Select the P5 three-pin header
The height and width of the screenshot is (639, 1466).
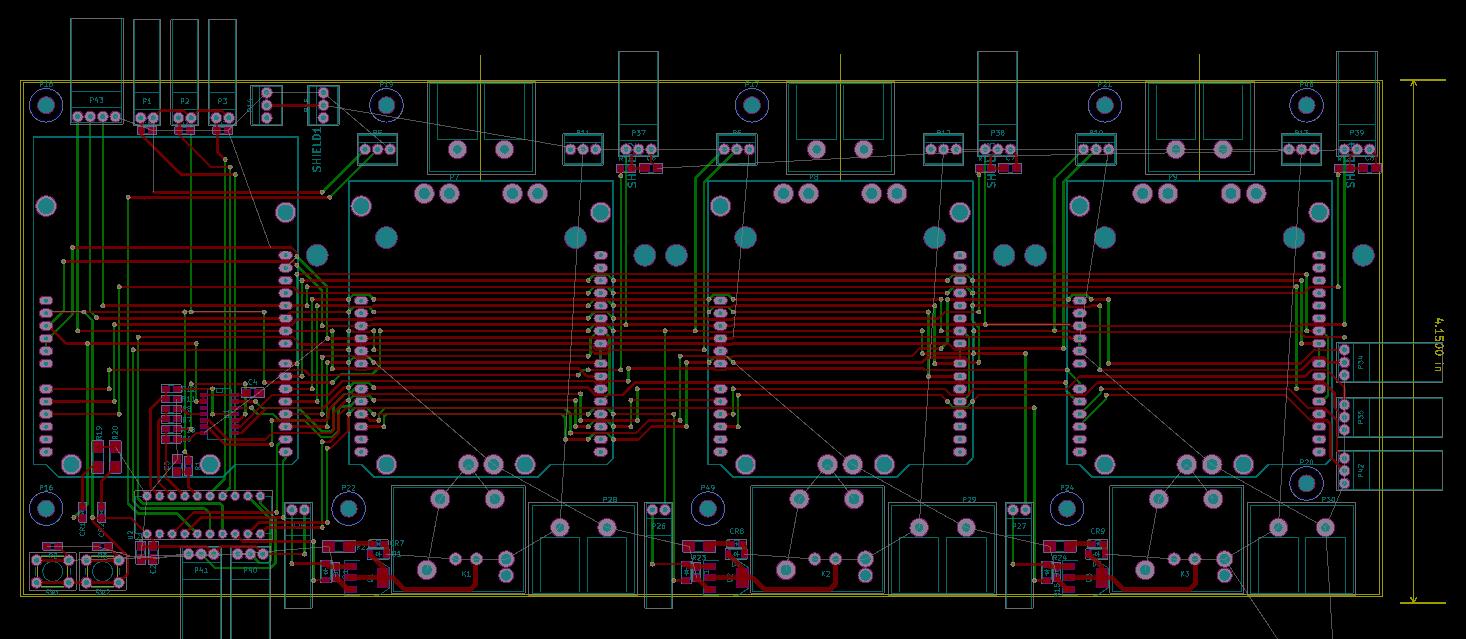pyautogui.click(x=377, y=149)
